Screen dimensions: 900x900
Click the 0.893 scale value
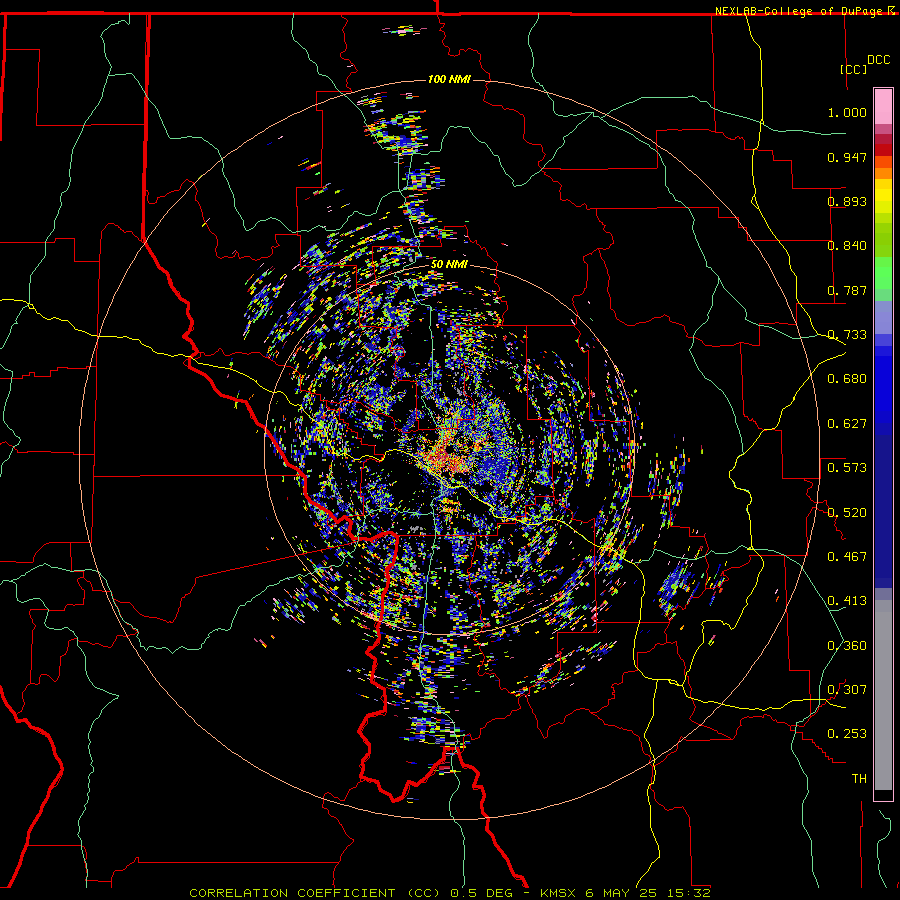847,201
